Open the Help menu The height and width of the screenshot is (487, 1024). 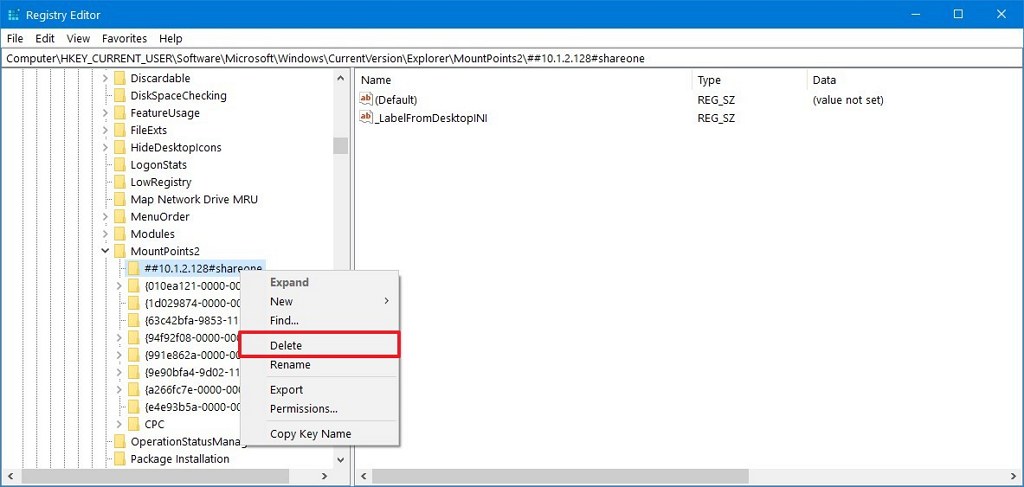click(170, 39)
